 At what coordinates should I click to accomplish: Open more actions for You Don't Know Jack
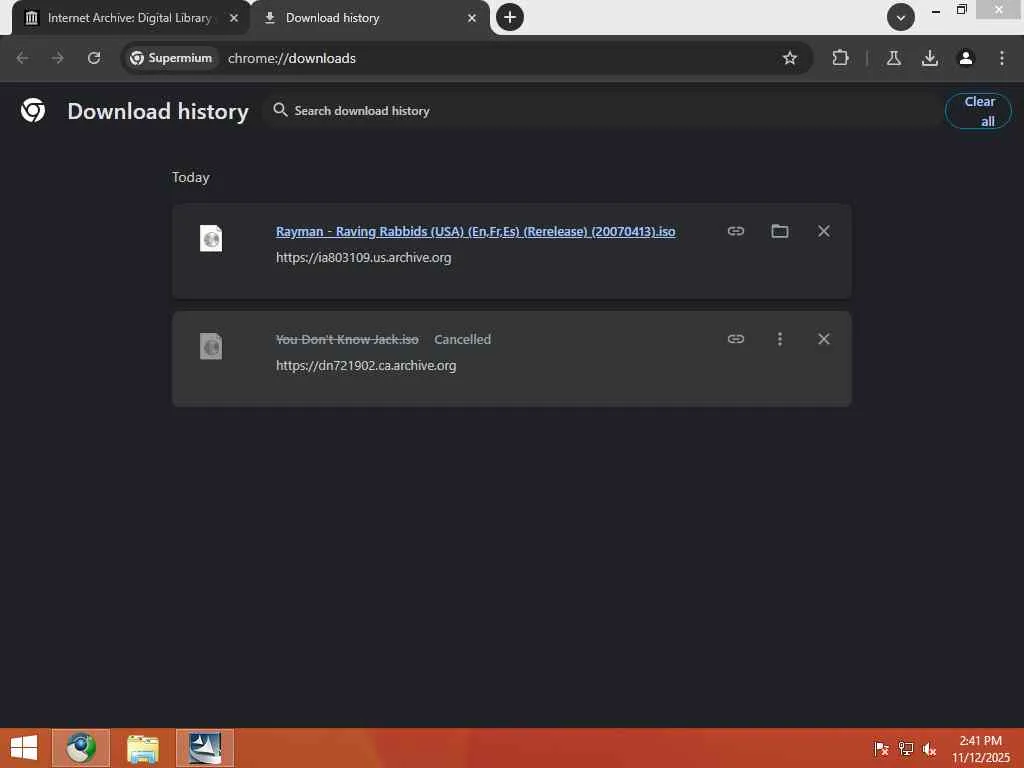[x=780, y=339]
